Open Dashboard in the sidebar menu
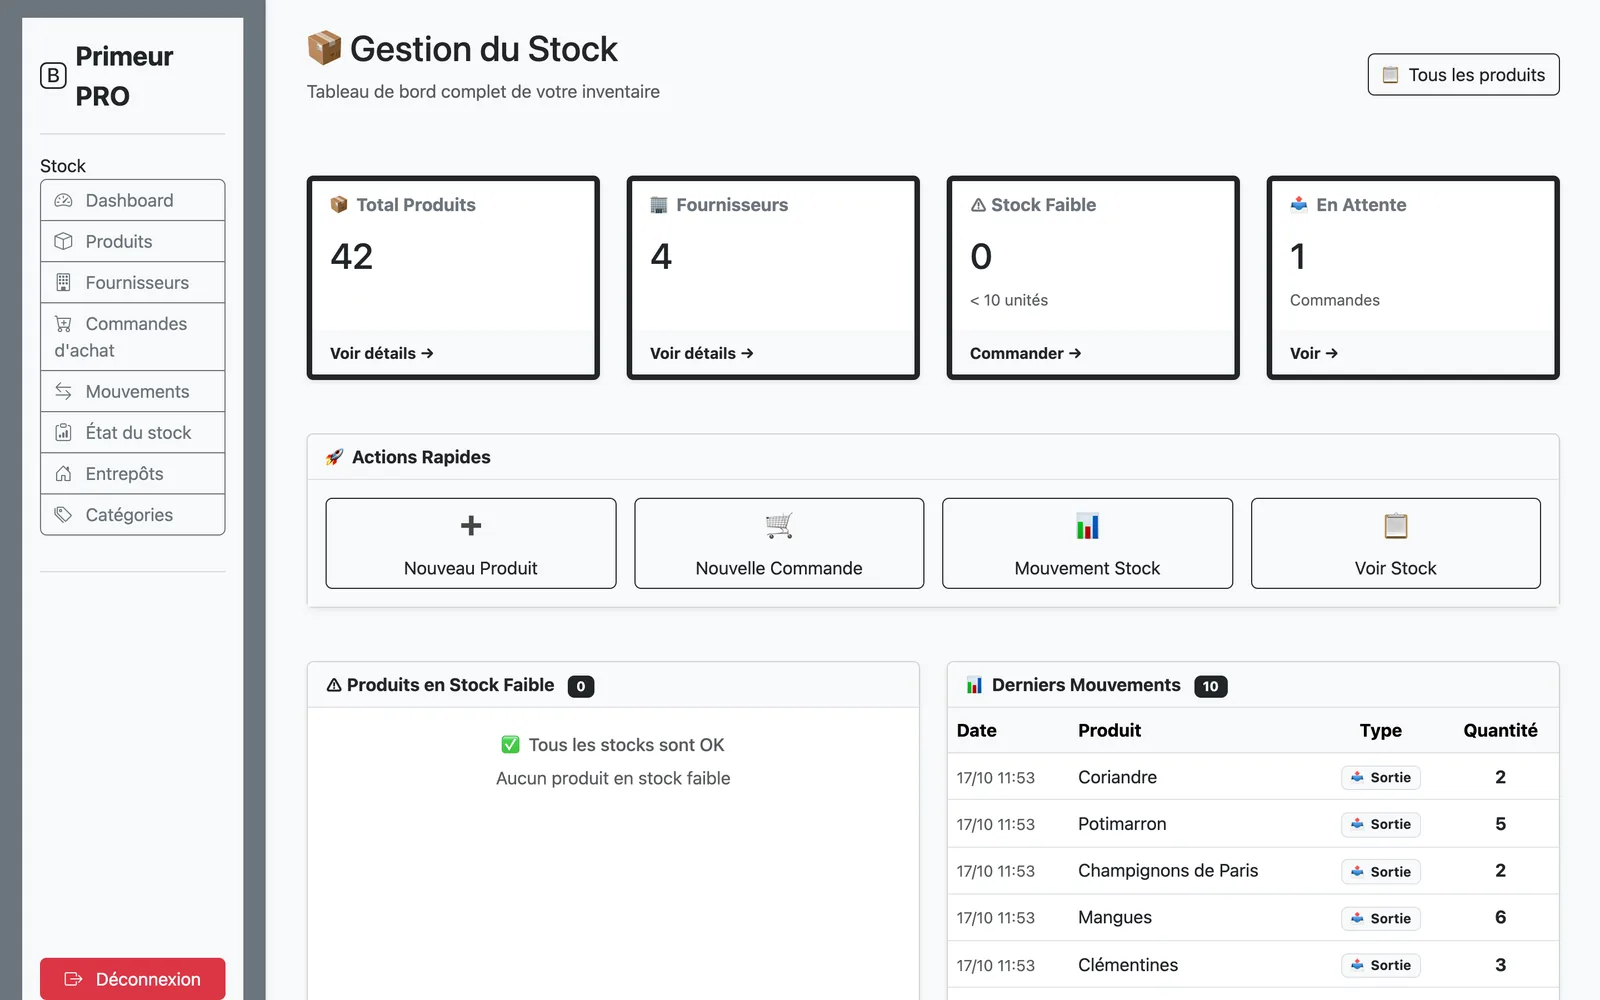Viewport: 1600px width, 1000px height. (133, 200)
